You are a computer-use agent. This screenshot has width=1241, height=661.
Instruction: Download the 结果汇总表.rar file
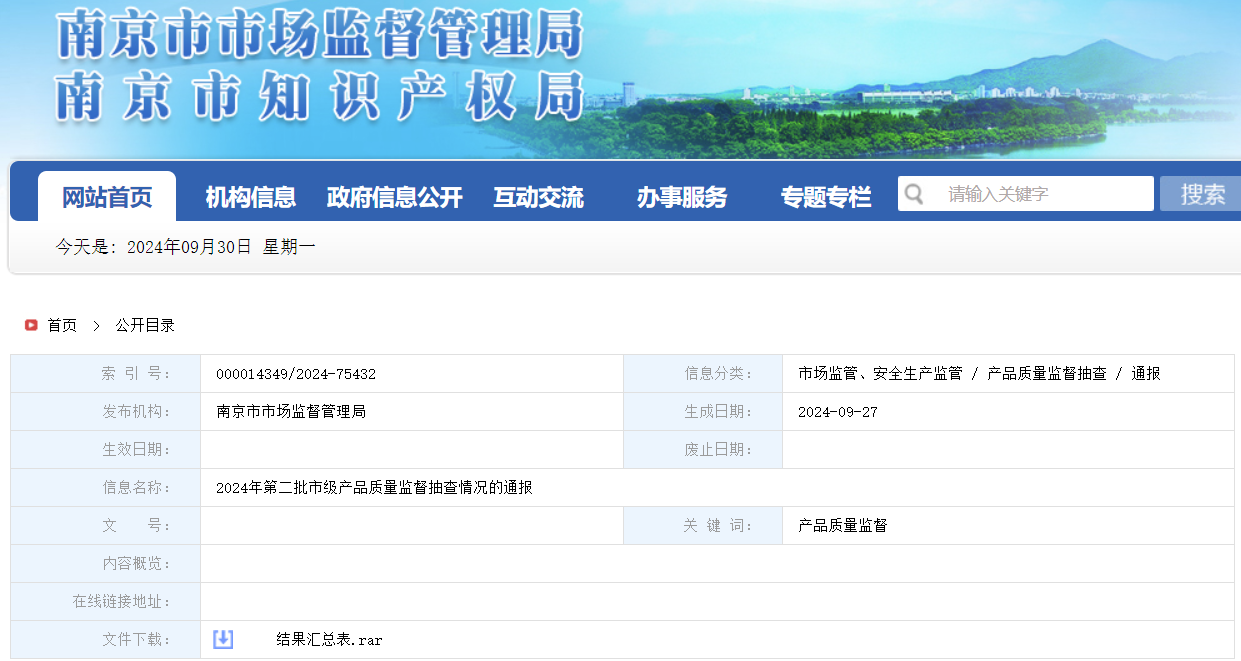pyautogui.click(x=329, y=639)
